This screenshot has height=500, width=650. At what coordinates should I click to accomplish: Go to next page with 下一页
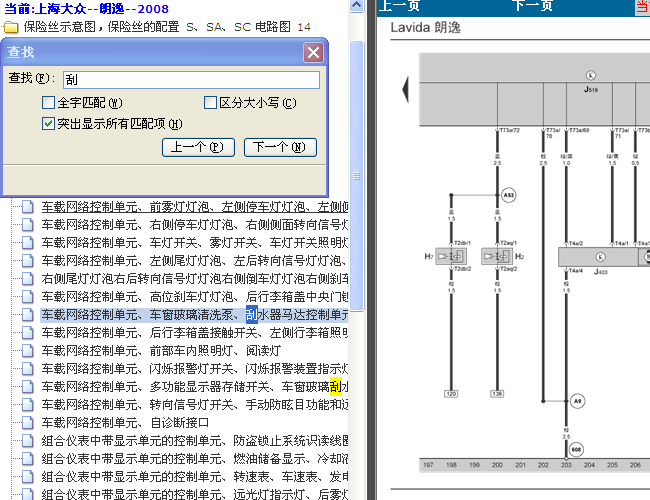[532, 5]
